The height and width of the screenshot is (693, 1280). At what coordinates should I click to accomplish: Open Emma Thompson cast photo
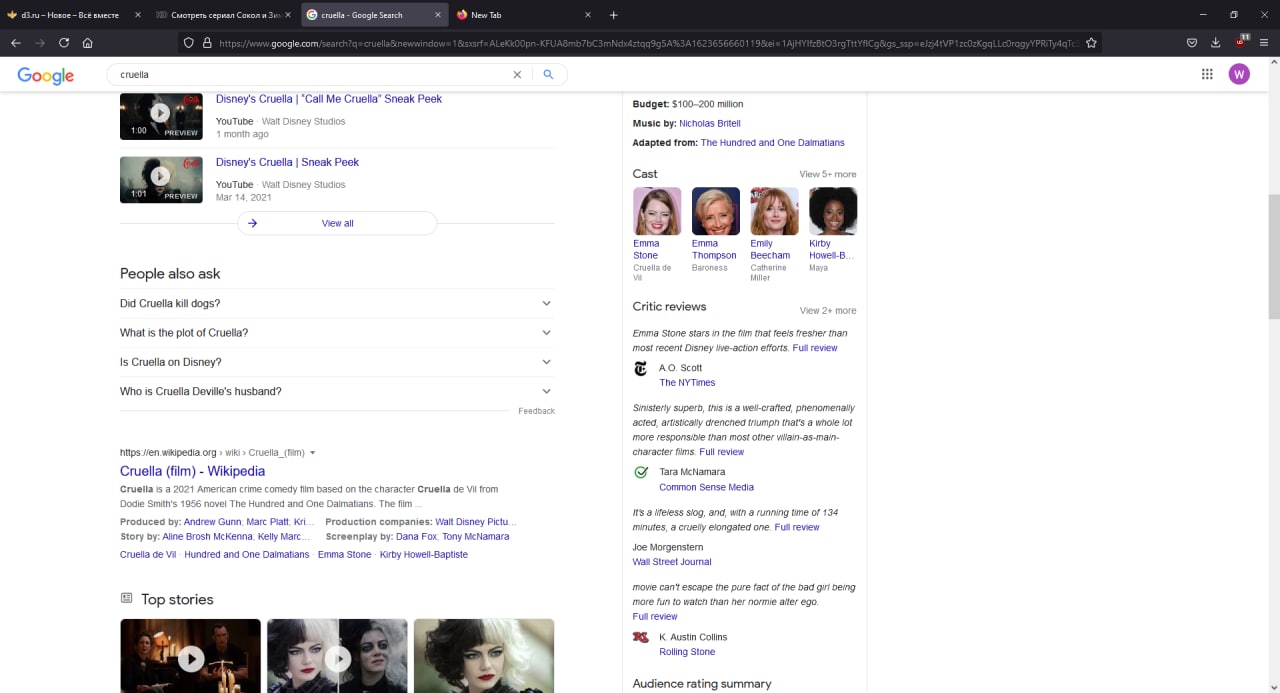716,211
